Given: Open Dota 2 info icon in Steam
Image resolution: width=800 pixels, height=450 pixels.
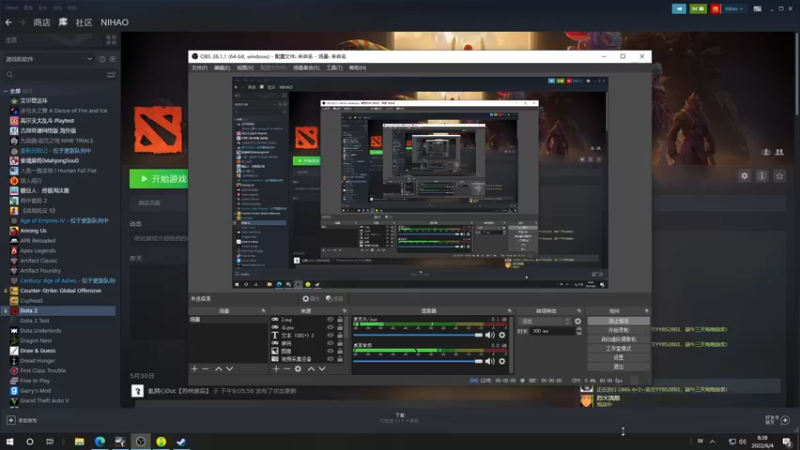Looking at the screenshot, I should tap(762, 176).
